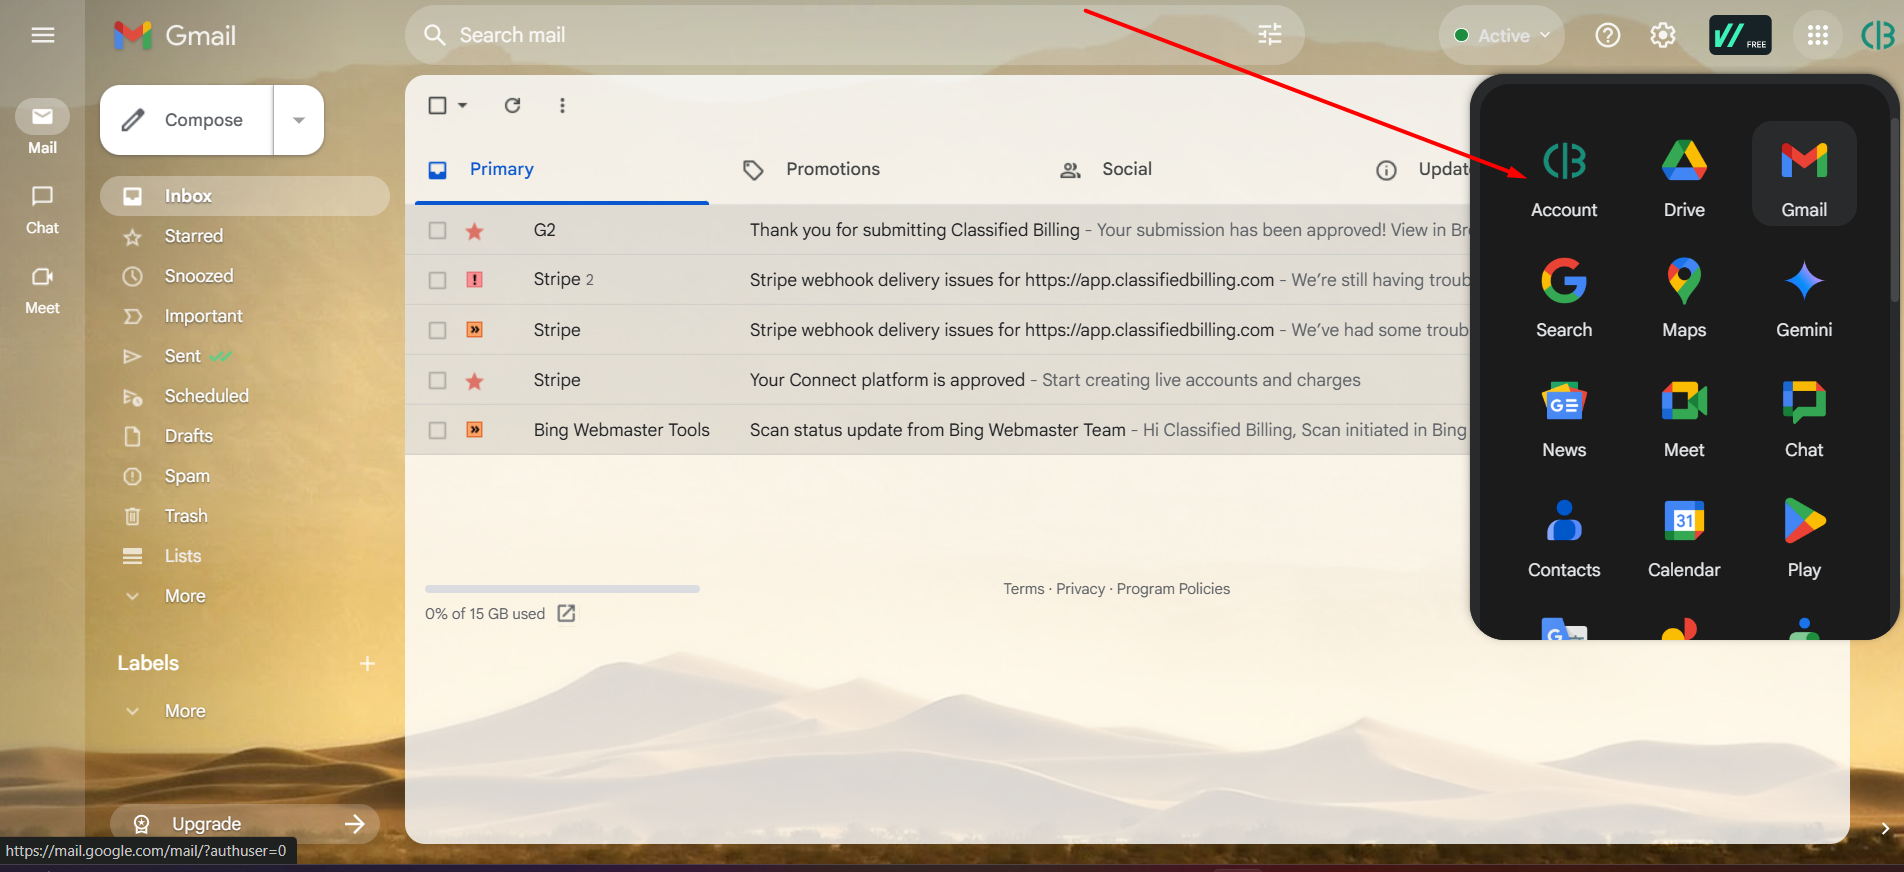1904x872 pixels.
Task: Expand the Compose options arrow
Action: click(x=298, y=120)
